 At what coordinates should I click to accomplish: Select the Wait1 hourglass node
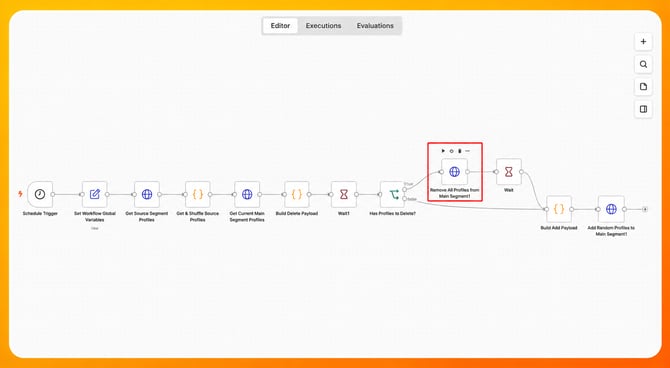pos(344,194)
